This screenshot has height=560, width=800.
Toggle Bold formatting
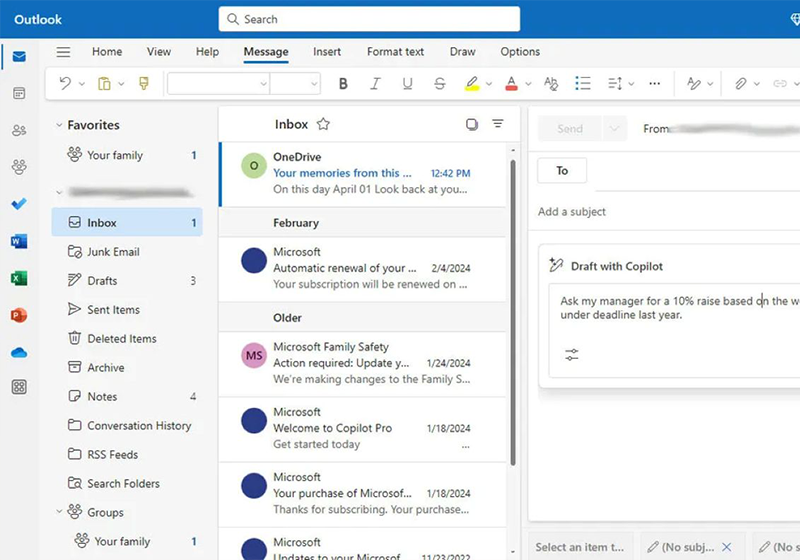point(343,84)
